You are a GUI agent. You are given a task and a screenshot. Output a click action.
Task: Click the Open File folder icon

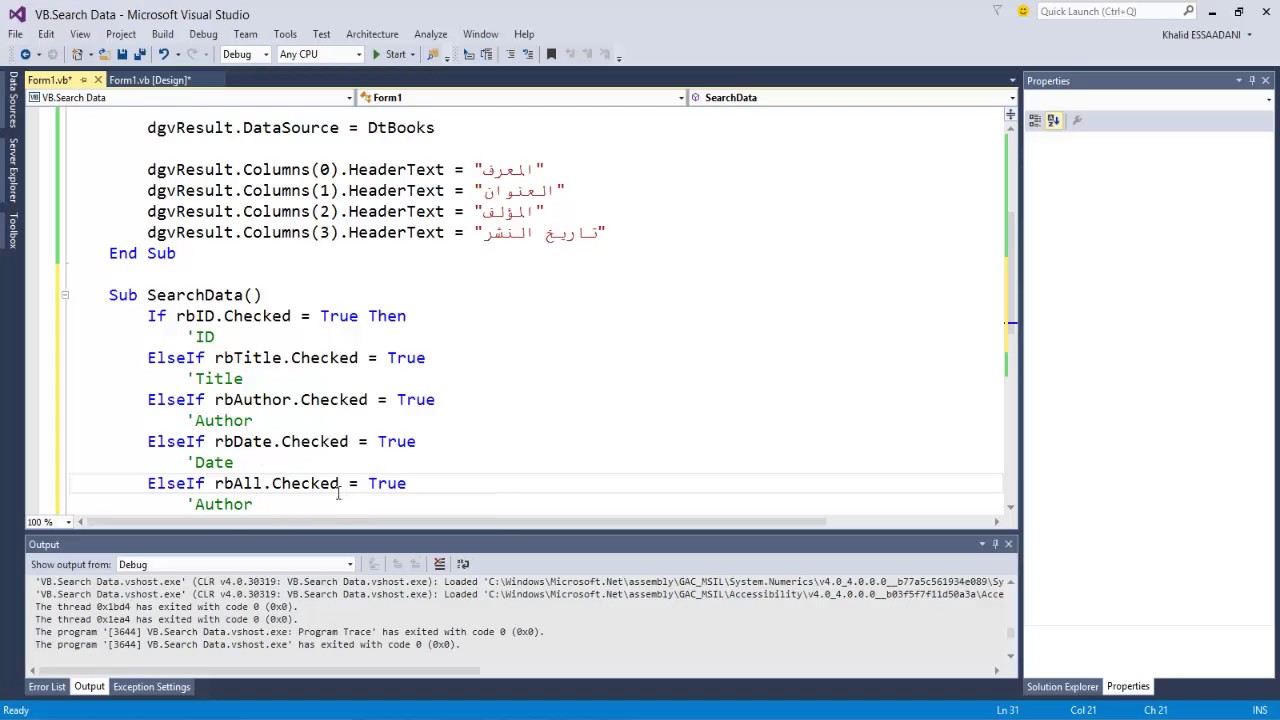pyautogui.click(x=103, y=54)
